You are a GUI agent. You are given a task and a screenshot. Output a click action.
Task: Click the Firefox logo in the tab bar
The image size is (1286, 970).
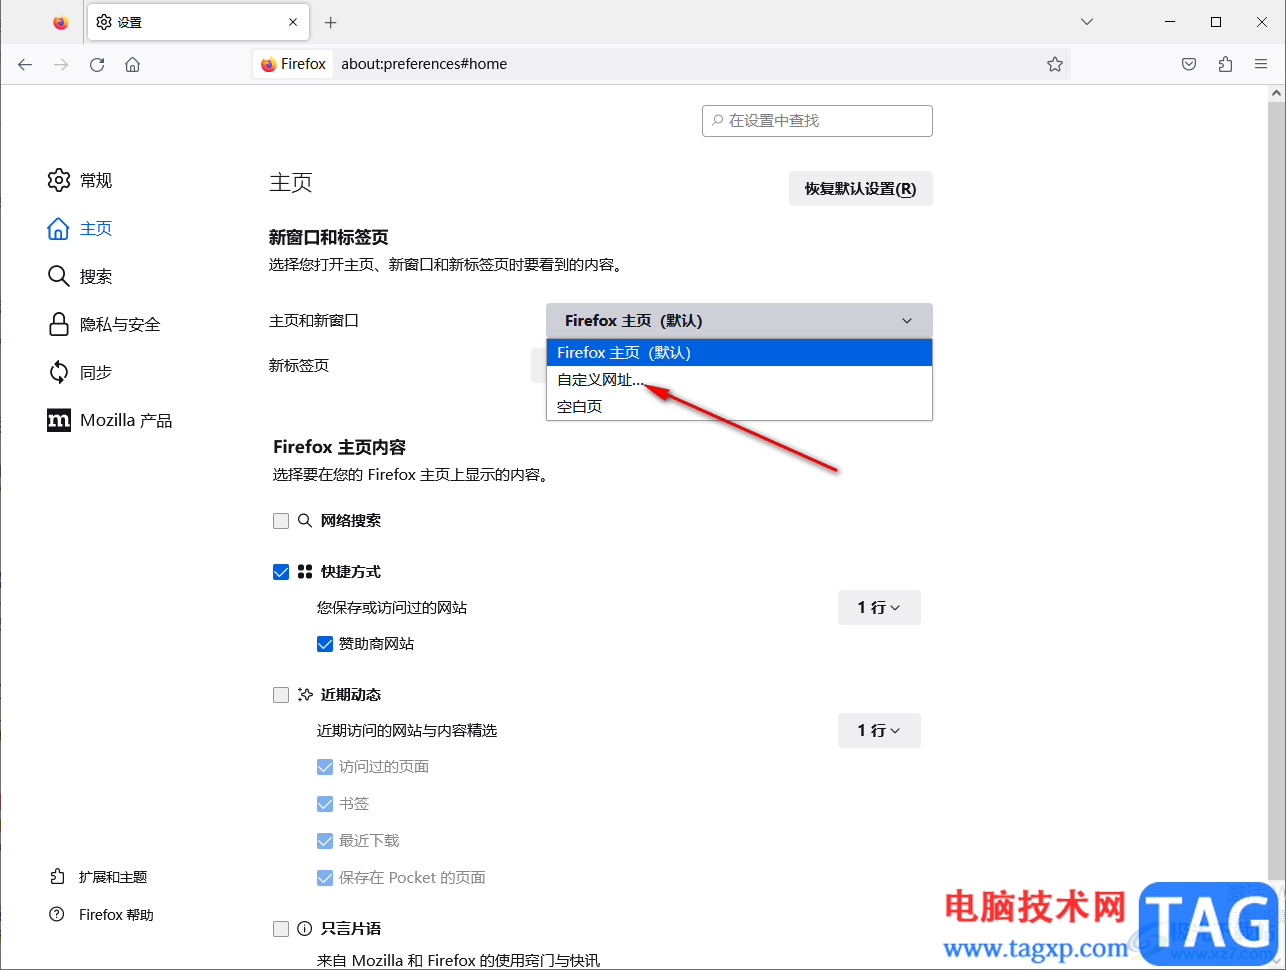[x=61, y=22]
